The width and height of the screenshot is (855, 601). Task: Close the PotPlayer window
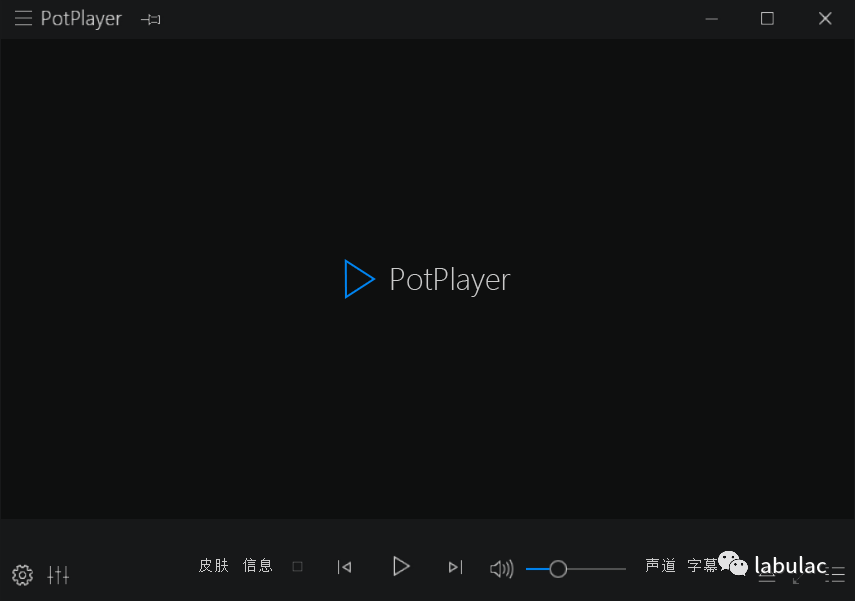point(825,19)
